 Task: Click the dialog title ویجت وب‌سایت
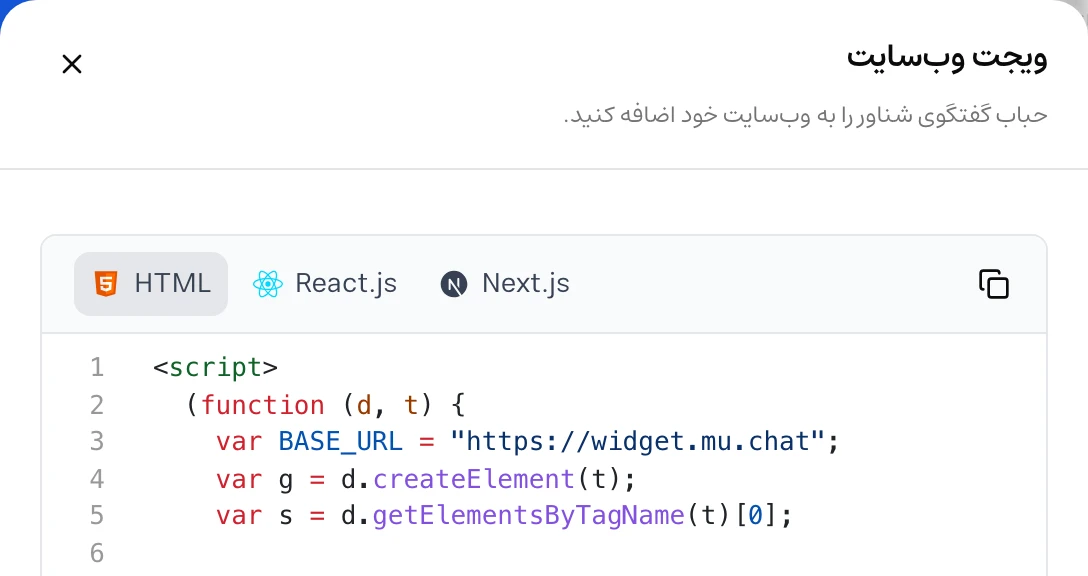[946, 57]
